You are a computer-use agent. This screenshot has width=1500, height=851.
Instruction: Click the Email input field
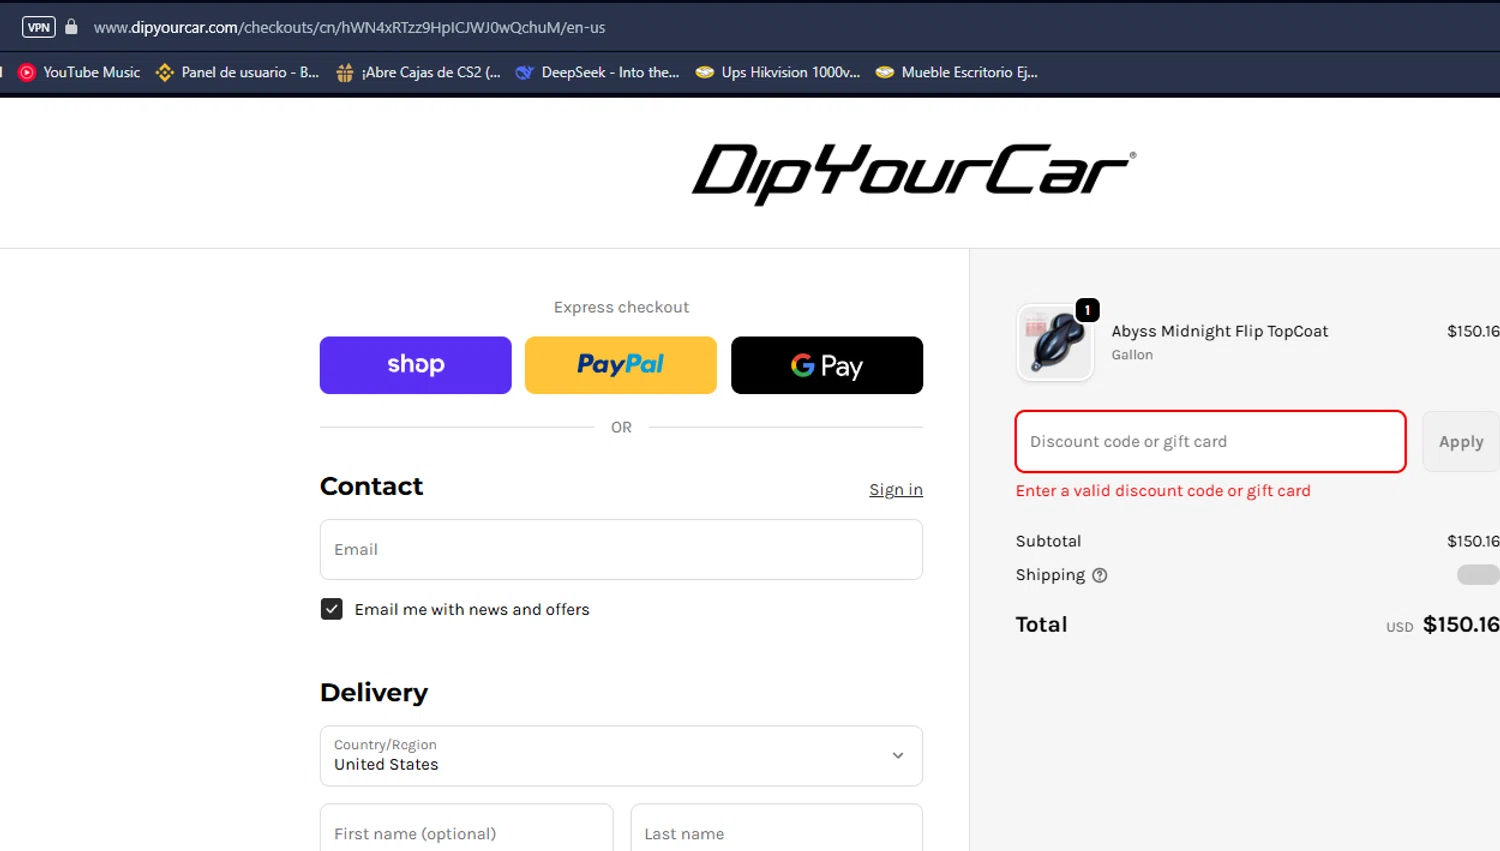[621, 549]
